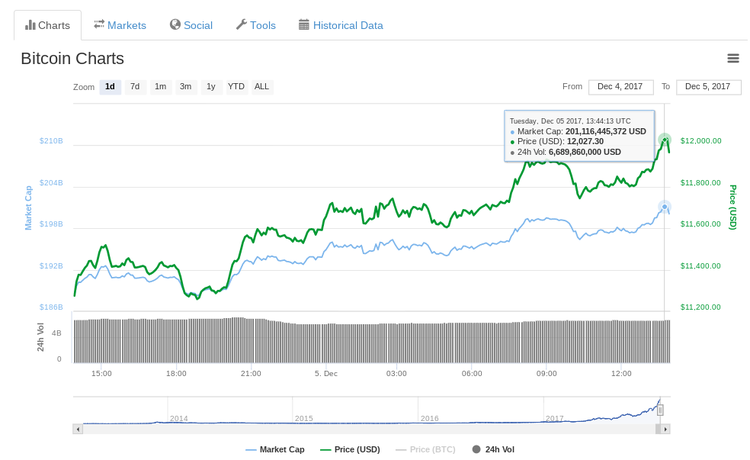750x460 pixels.
Task: Click the $11,600.00 price axis label
Action: 701,224
